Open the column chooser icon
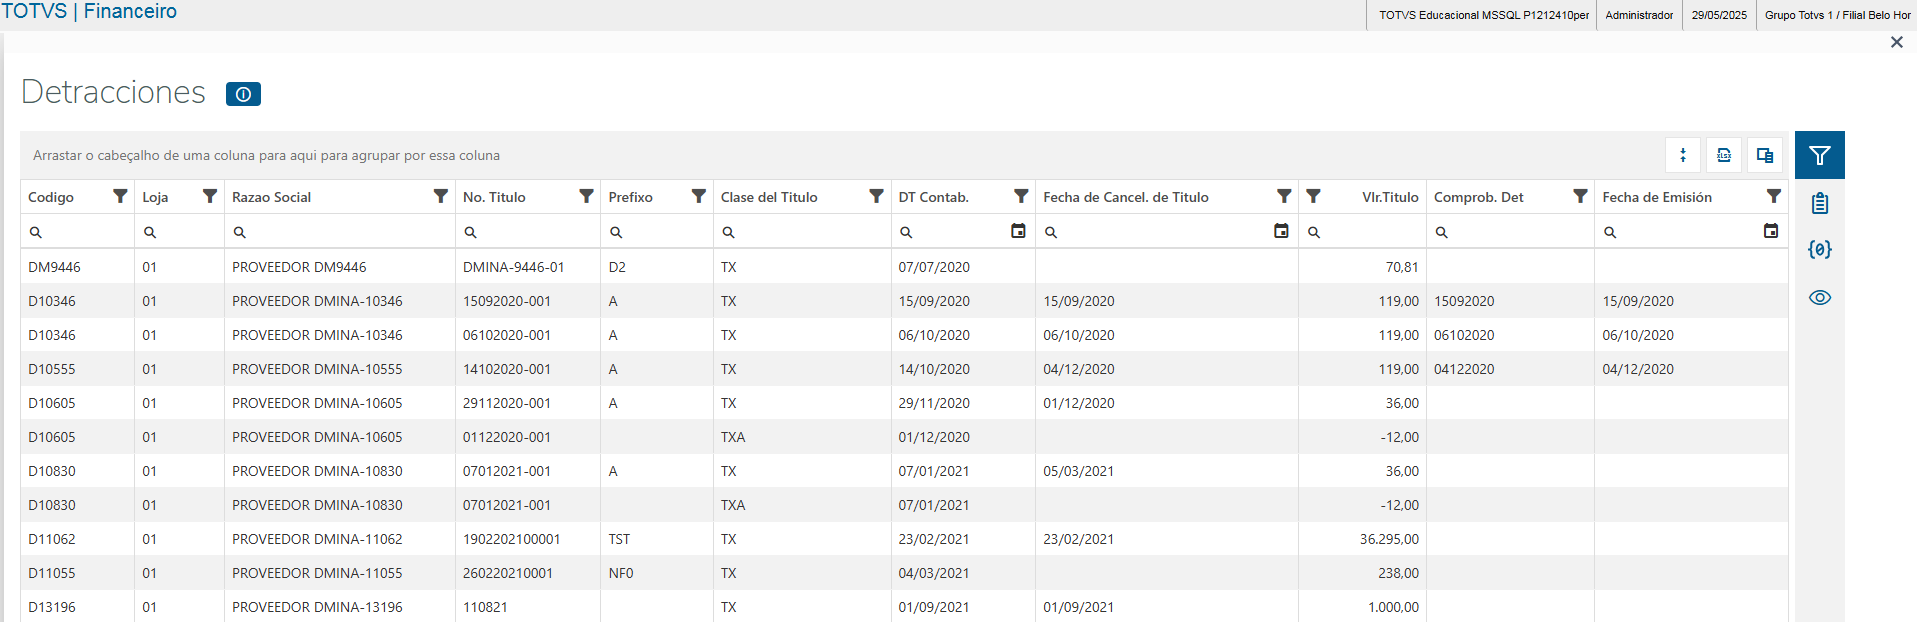 click(1765, 155)
